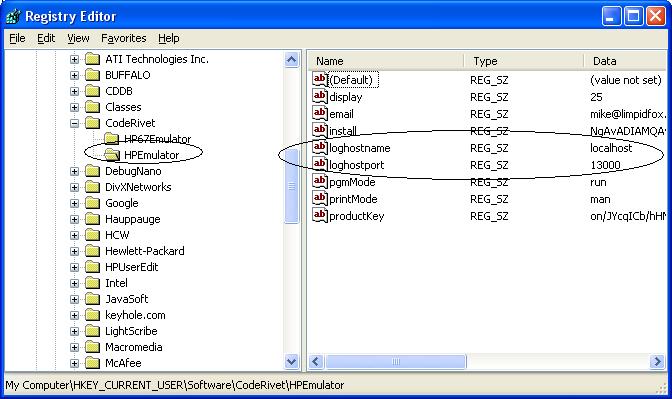Click the tree vertical scrollbar thumb

(x=291, y=186)
